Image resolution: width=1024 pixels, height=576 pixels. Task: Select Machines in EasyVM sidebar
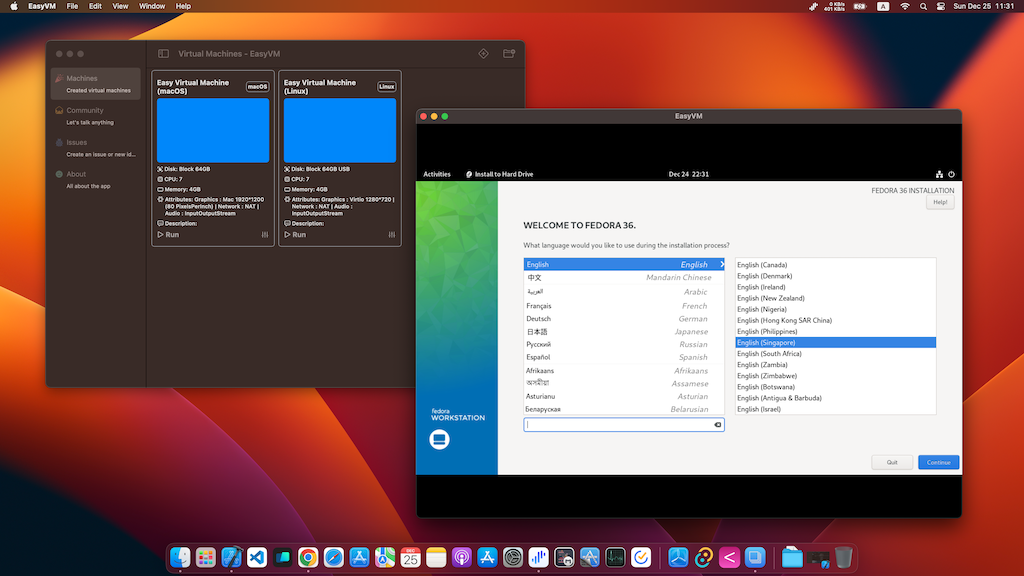96,84
